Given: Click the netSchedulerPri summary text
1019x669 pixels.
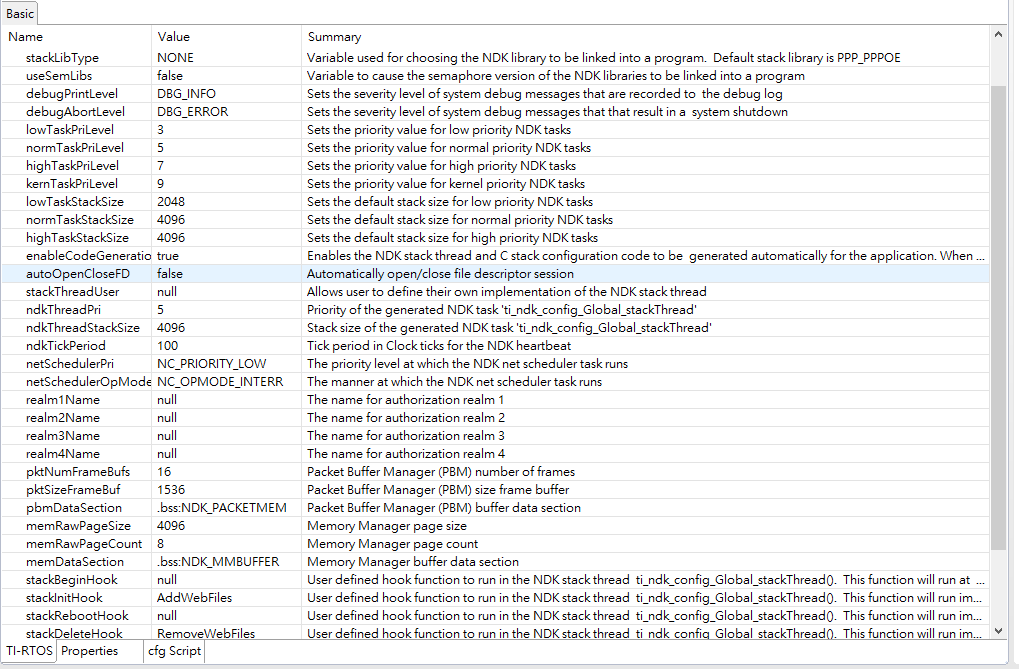Looking at the screenshot, I should 467,364.
